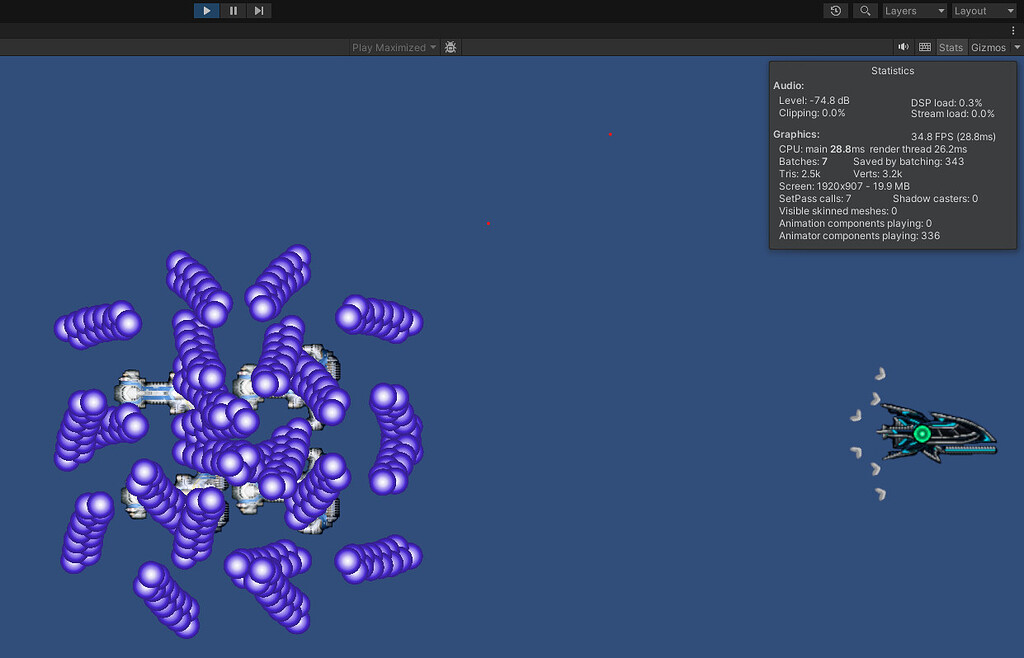
Task: Click the FPS reading in the Statistics panel
Action: coord(952,135)
